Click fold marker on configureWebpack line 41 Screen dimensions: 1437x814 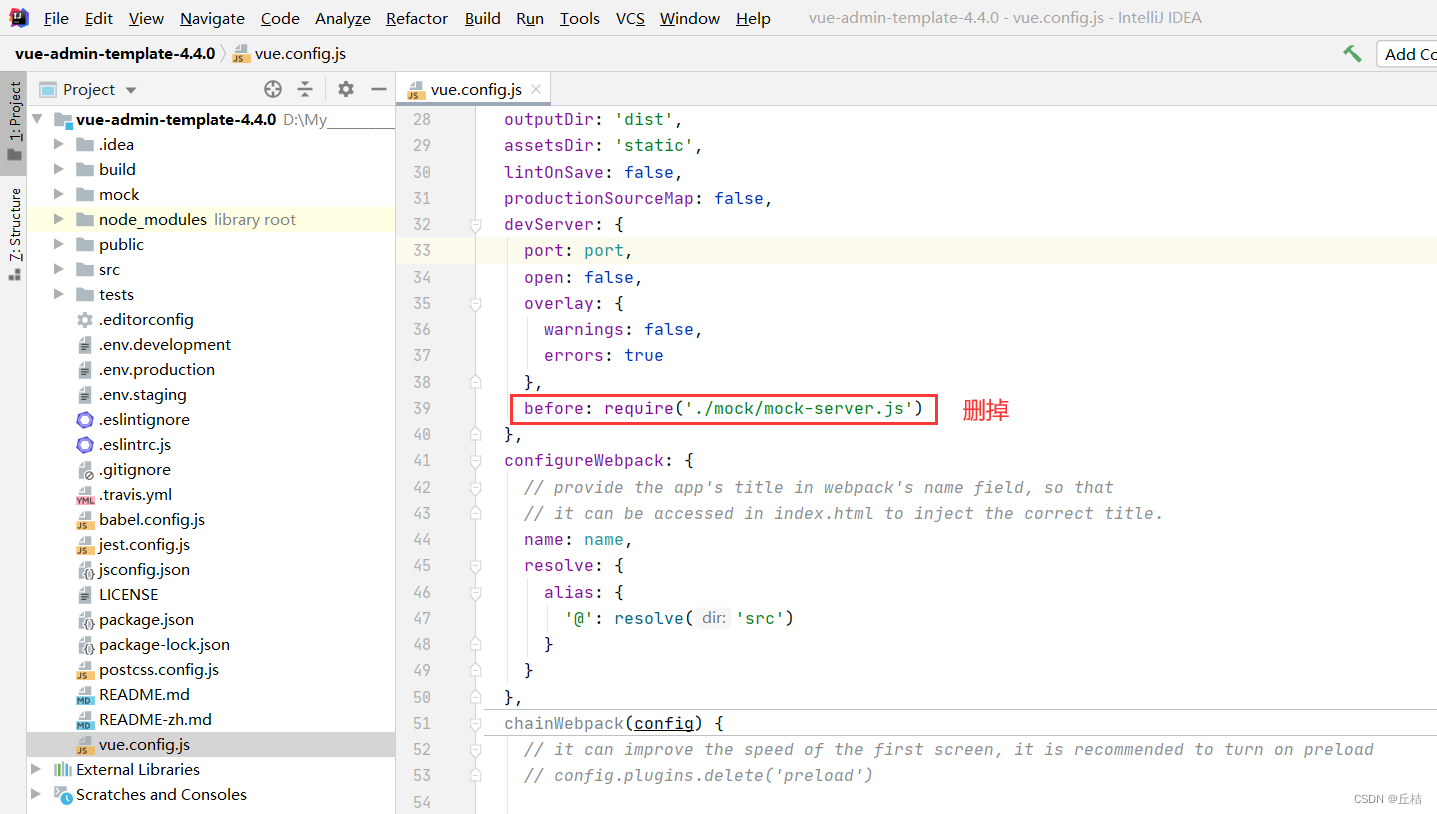(476, 460)
